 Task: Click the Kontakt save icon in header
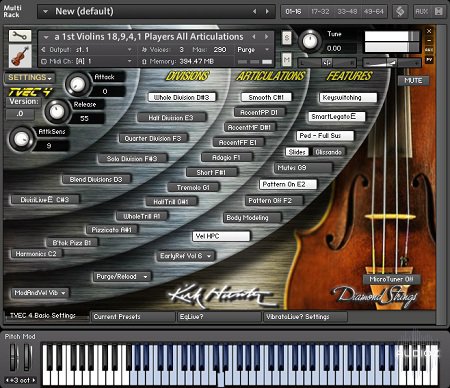tap(439, 12)
